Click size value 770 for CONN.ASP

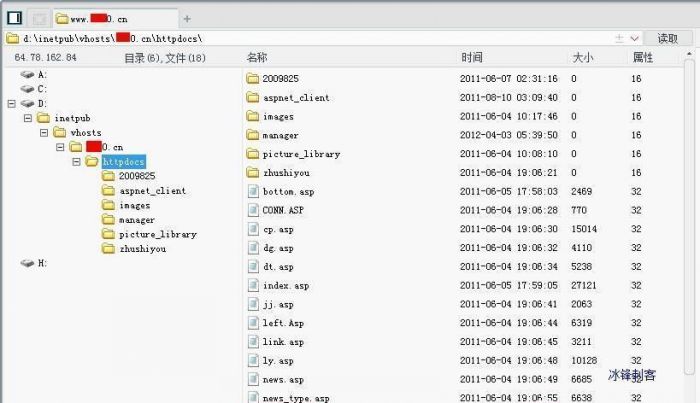coord(579,210)
